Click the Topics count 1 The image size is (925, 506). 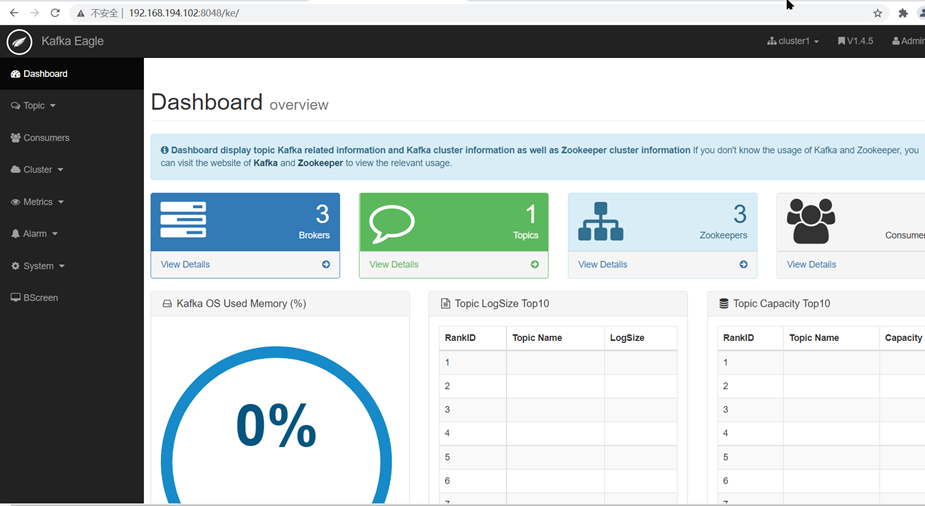coord(531,214)
